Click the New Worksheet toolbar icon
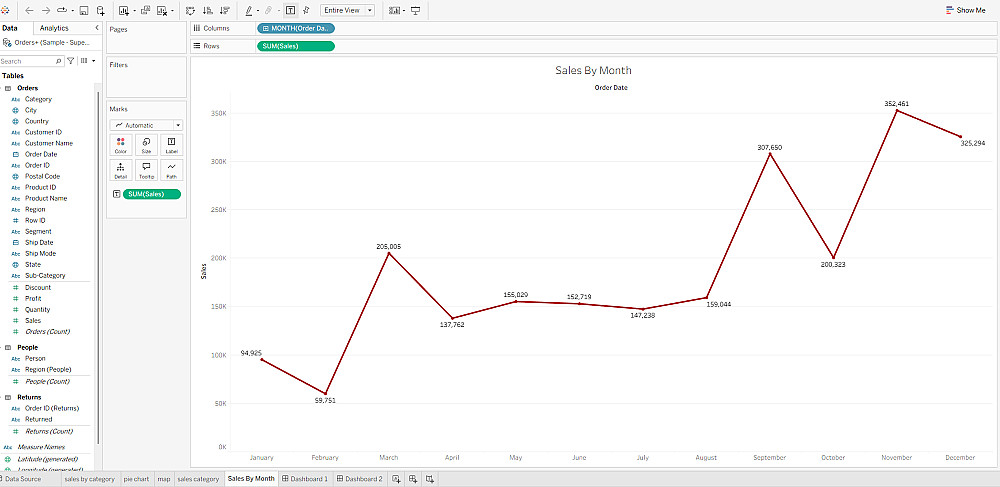 124,10
